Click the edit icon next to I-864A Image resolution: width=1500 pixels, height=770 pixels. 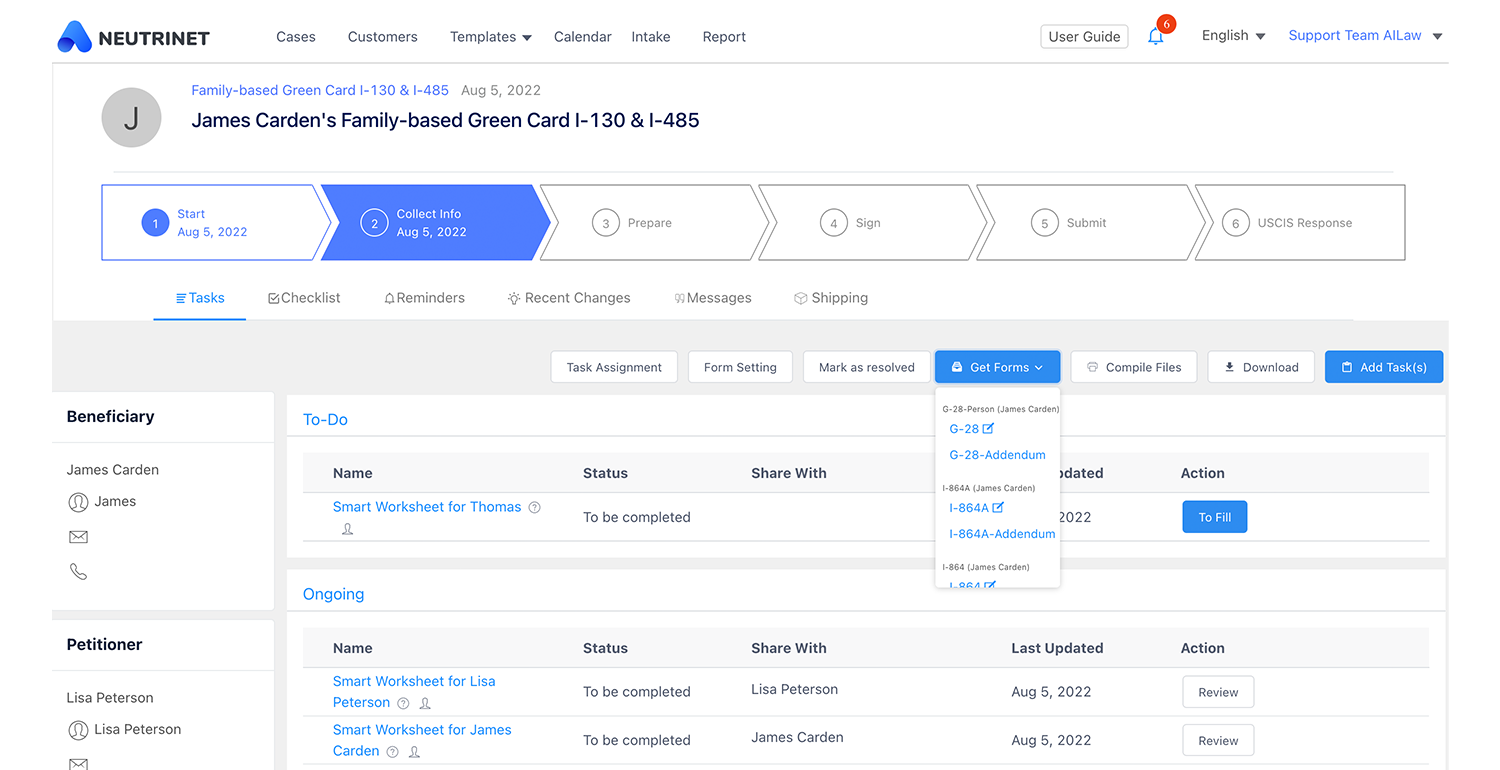(x=998, y=508)
